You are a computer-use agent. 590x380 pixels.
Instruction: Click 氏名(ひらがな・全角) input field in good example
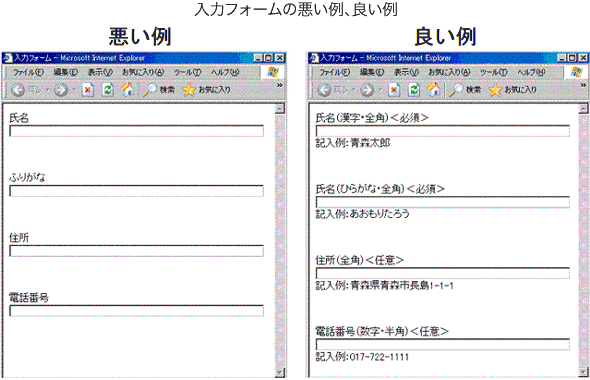coord(442,202)
